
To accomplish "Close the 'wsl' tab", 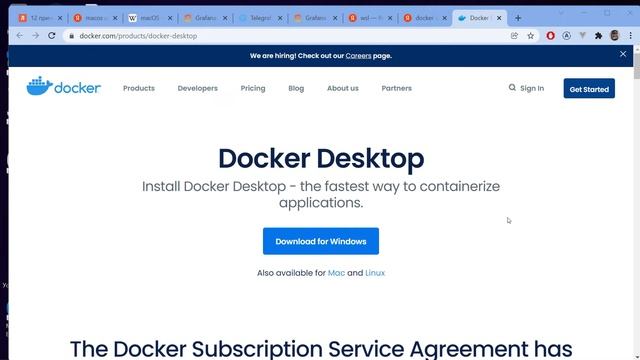I will pyautogui.click(x=390, y=18).
